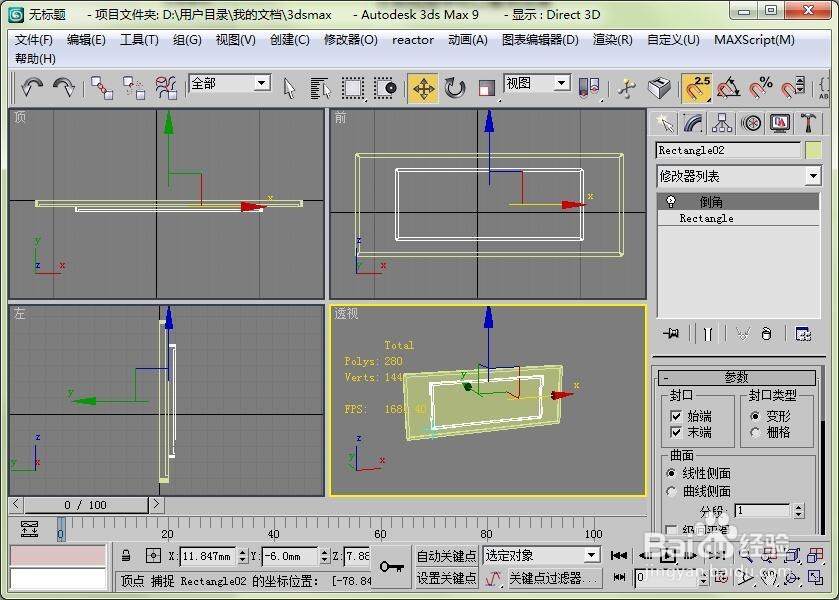This screenshot has height=600, width=839.
Task: Click the 设置关键点 button
Action: (x=446, y=579)
